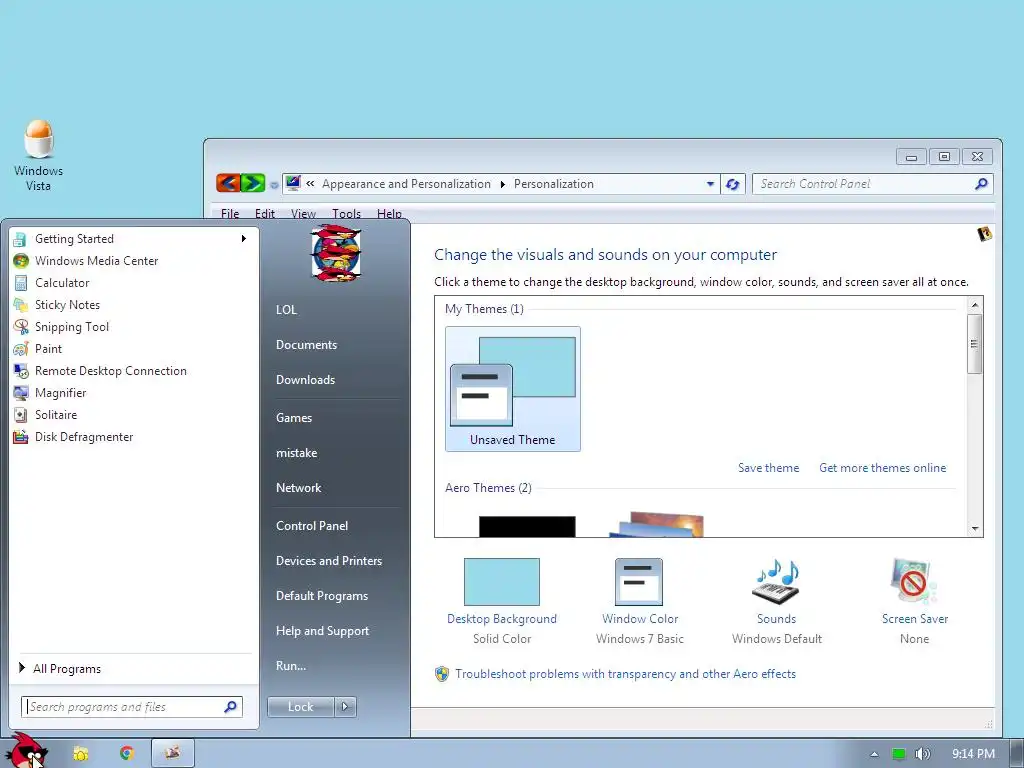Launch Chrome from the taskbar
Screen dimensions: 1024x768
[x=127, y=754]
